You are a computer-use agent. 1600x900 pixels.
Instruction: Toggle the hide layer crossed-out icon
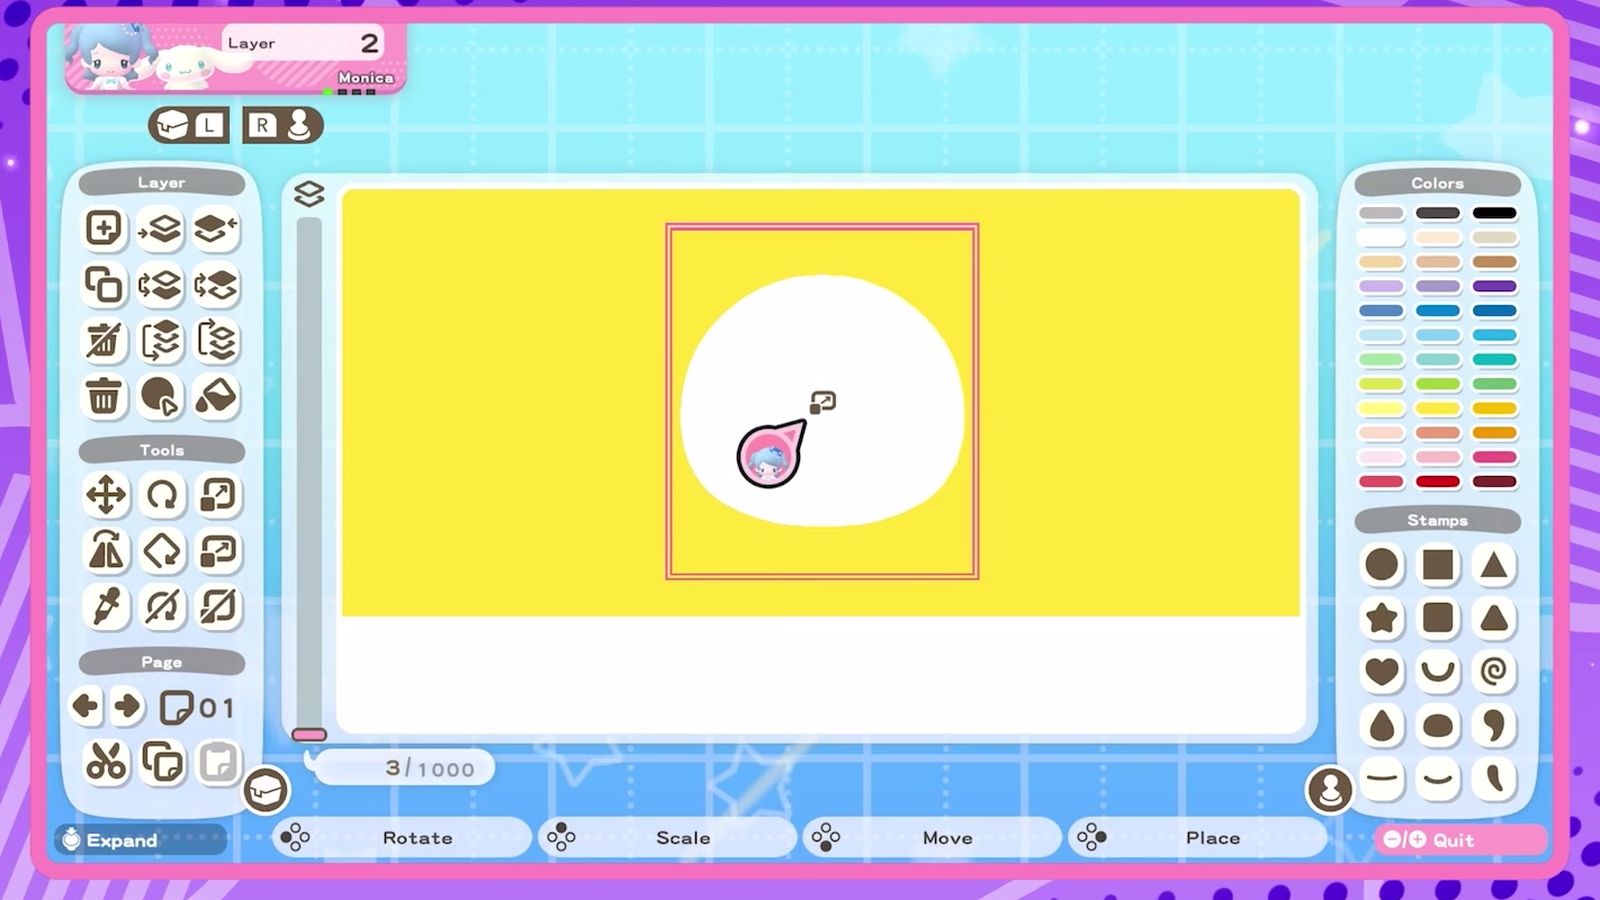tap(104, 341)
